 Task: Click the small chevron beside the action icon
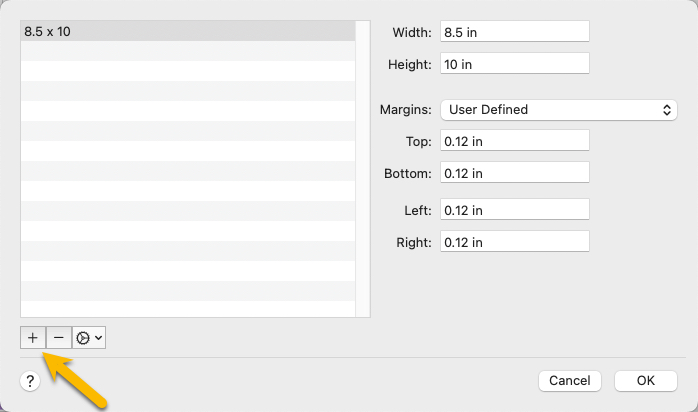tap(98, 338)
